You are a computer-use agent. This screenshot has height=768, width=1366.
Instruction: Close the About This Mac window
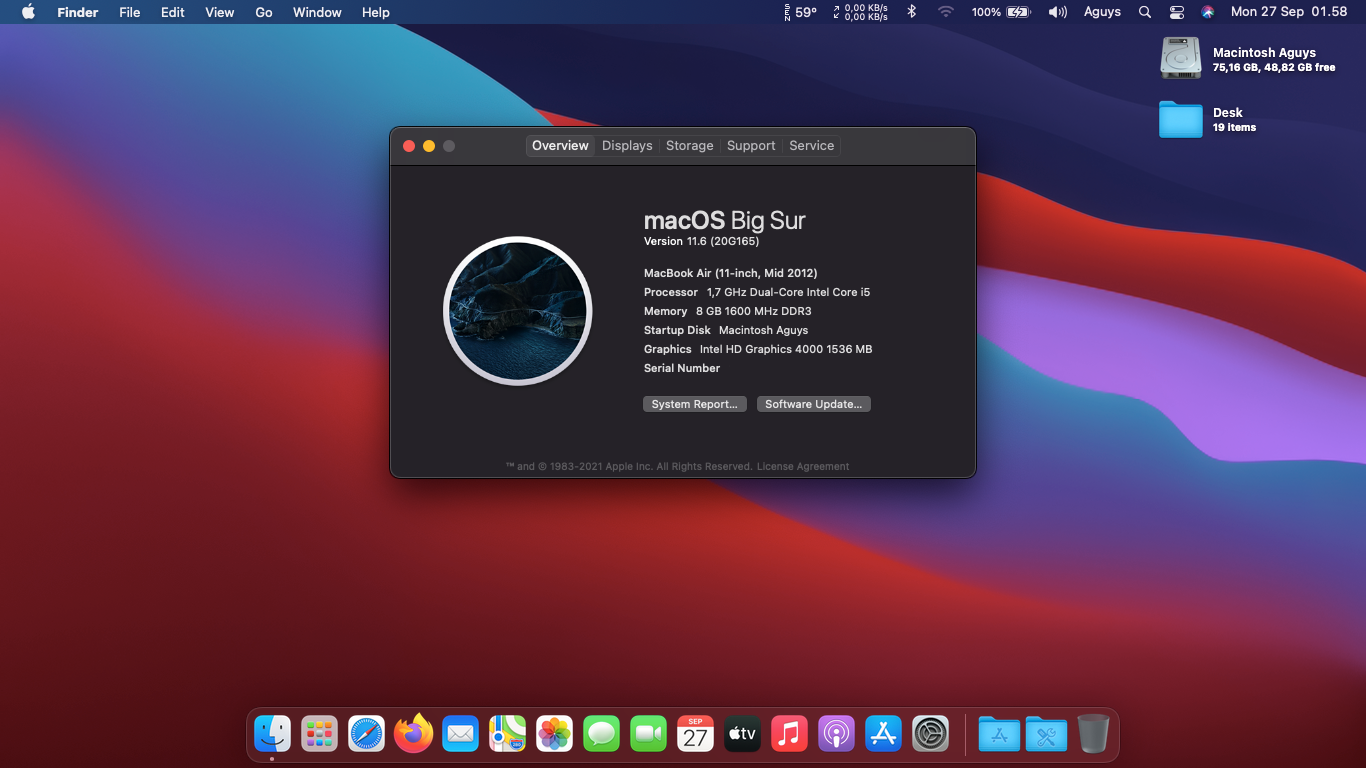click(x=409, y=146)
